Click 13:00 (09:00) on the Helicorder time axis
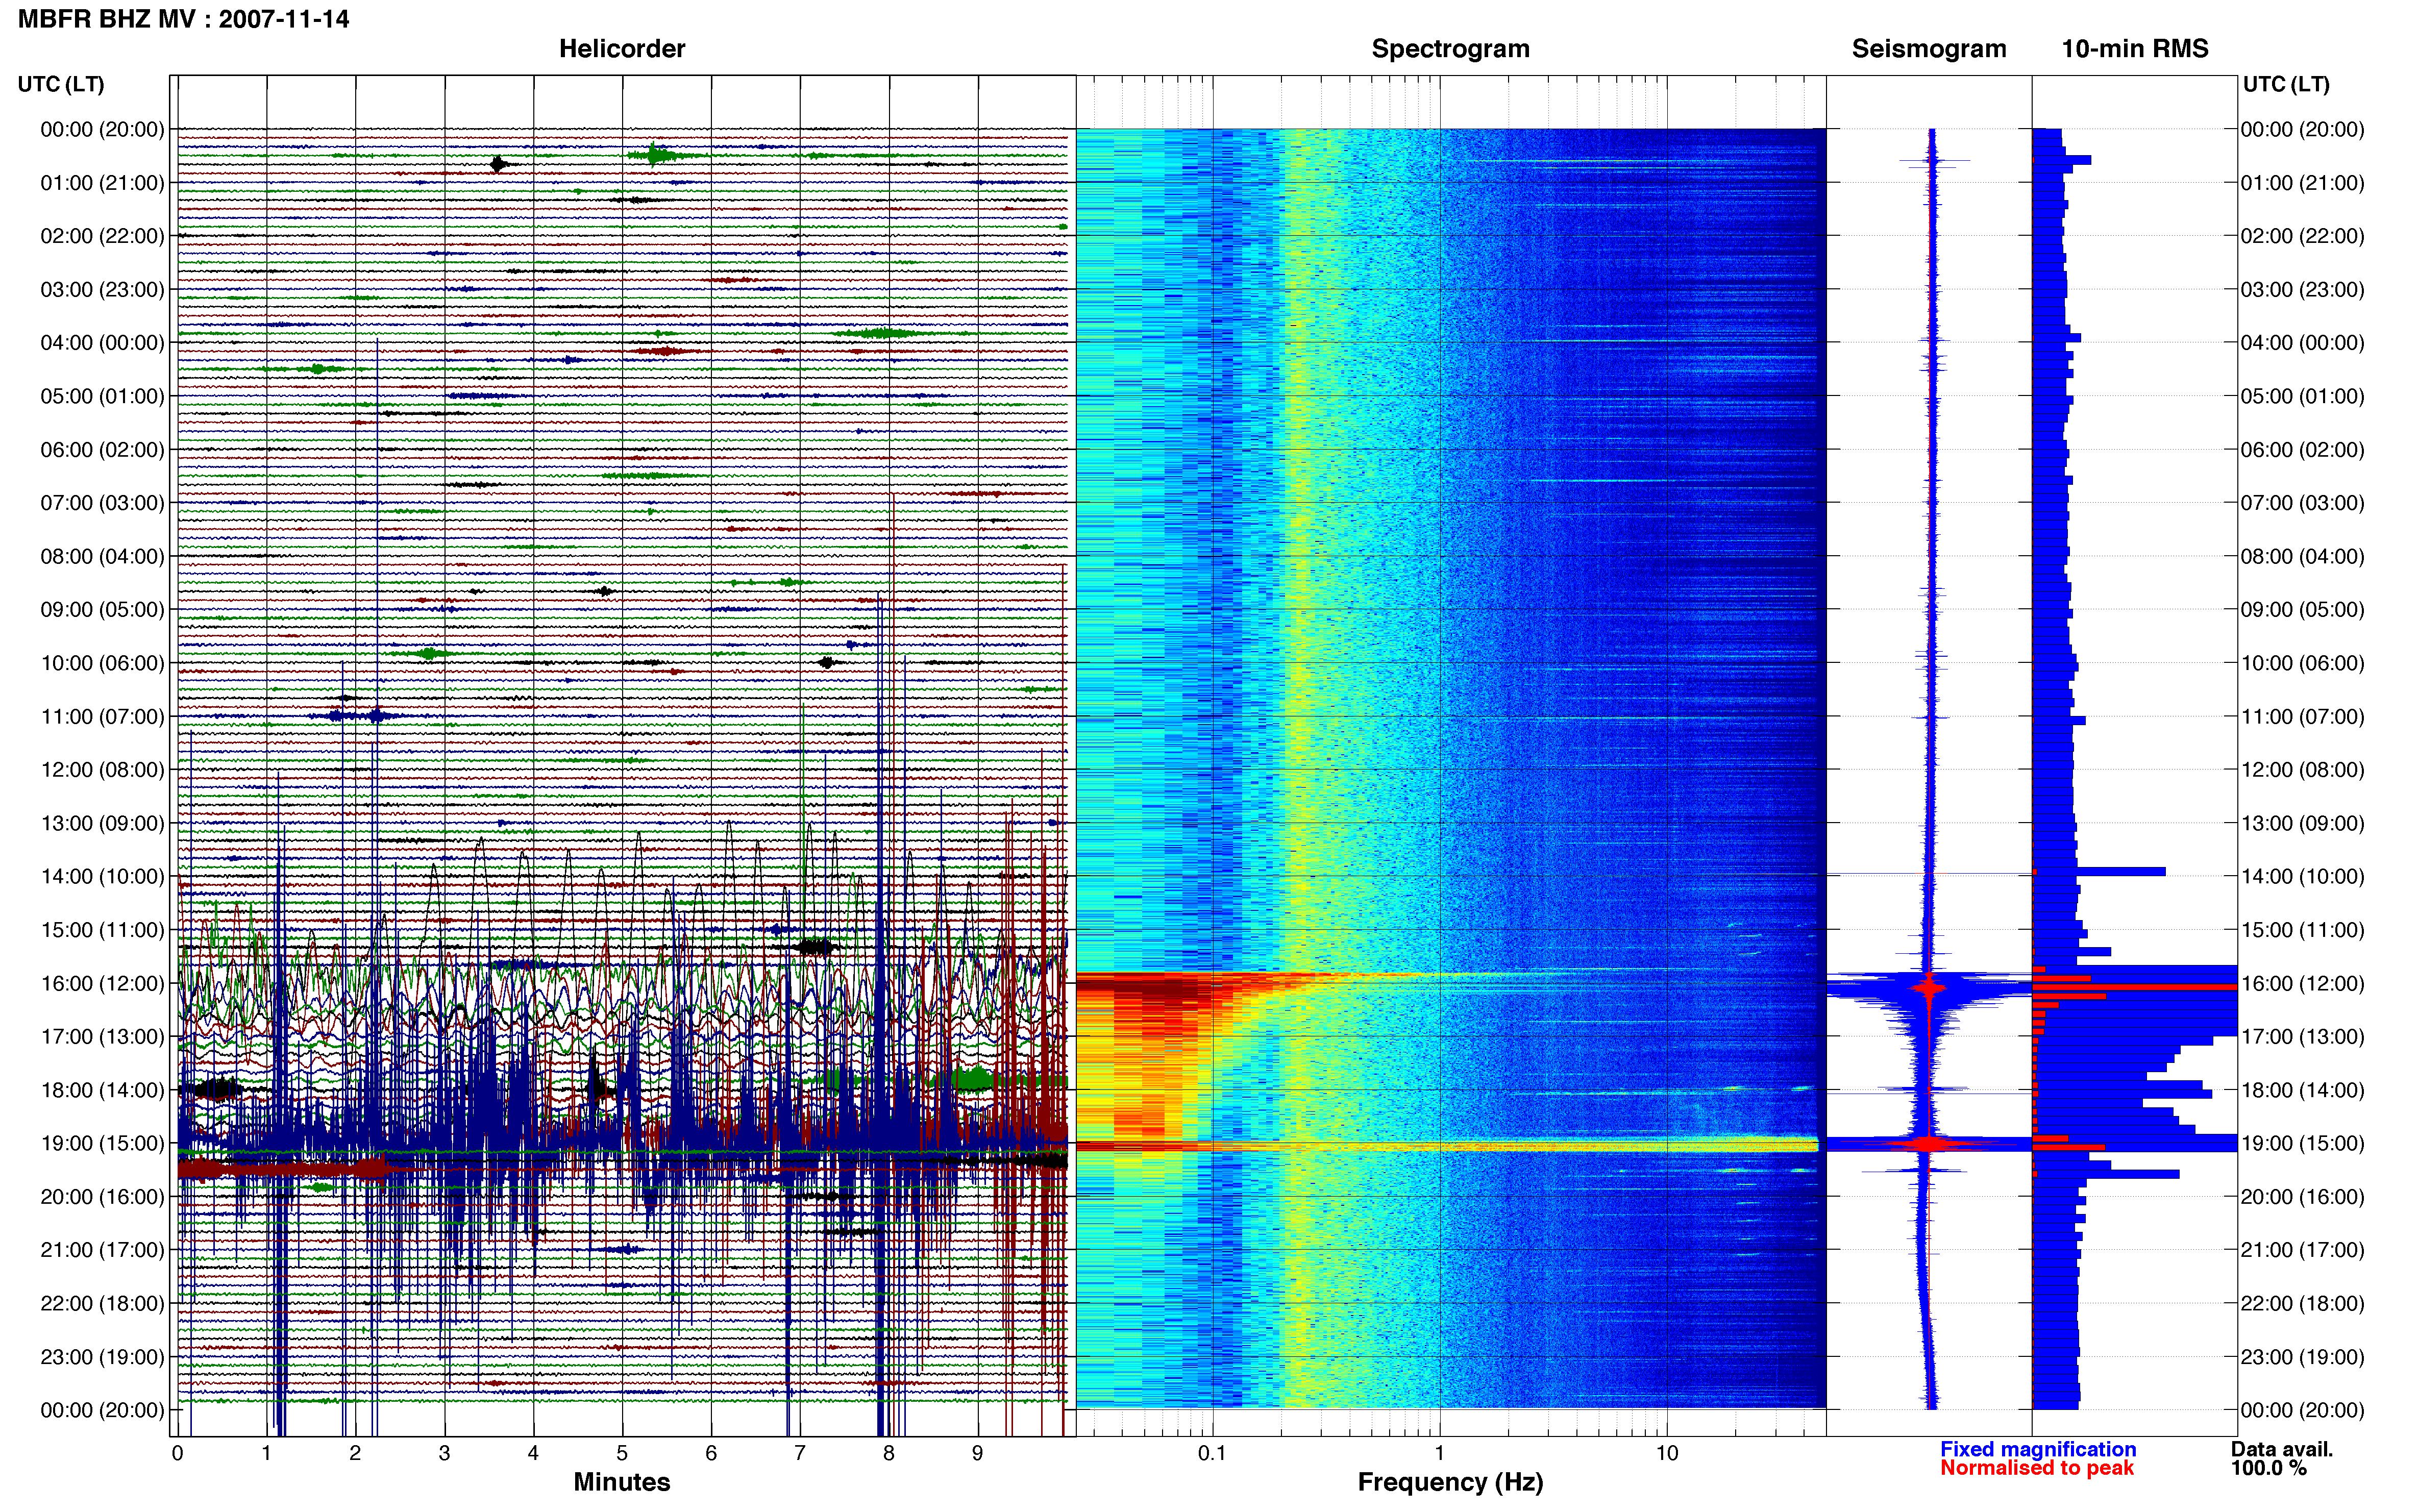The width and height of the screenshot is (2419, 1512). tap(102, 823)
